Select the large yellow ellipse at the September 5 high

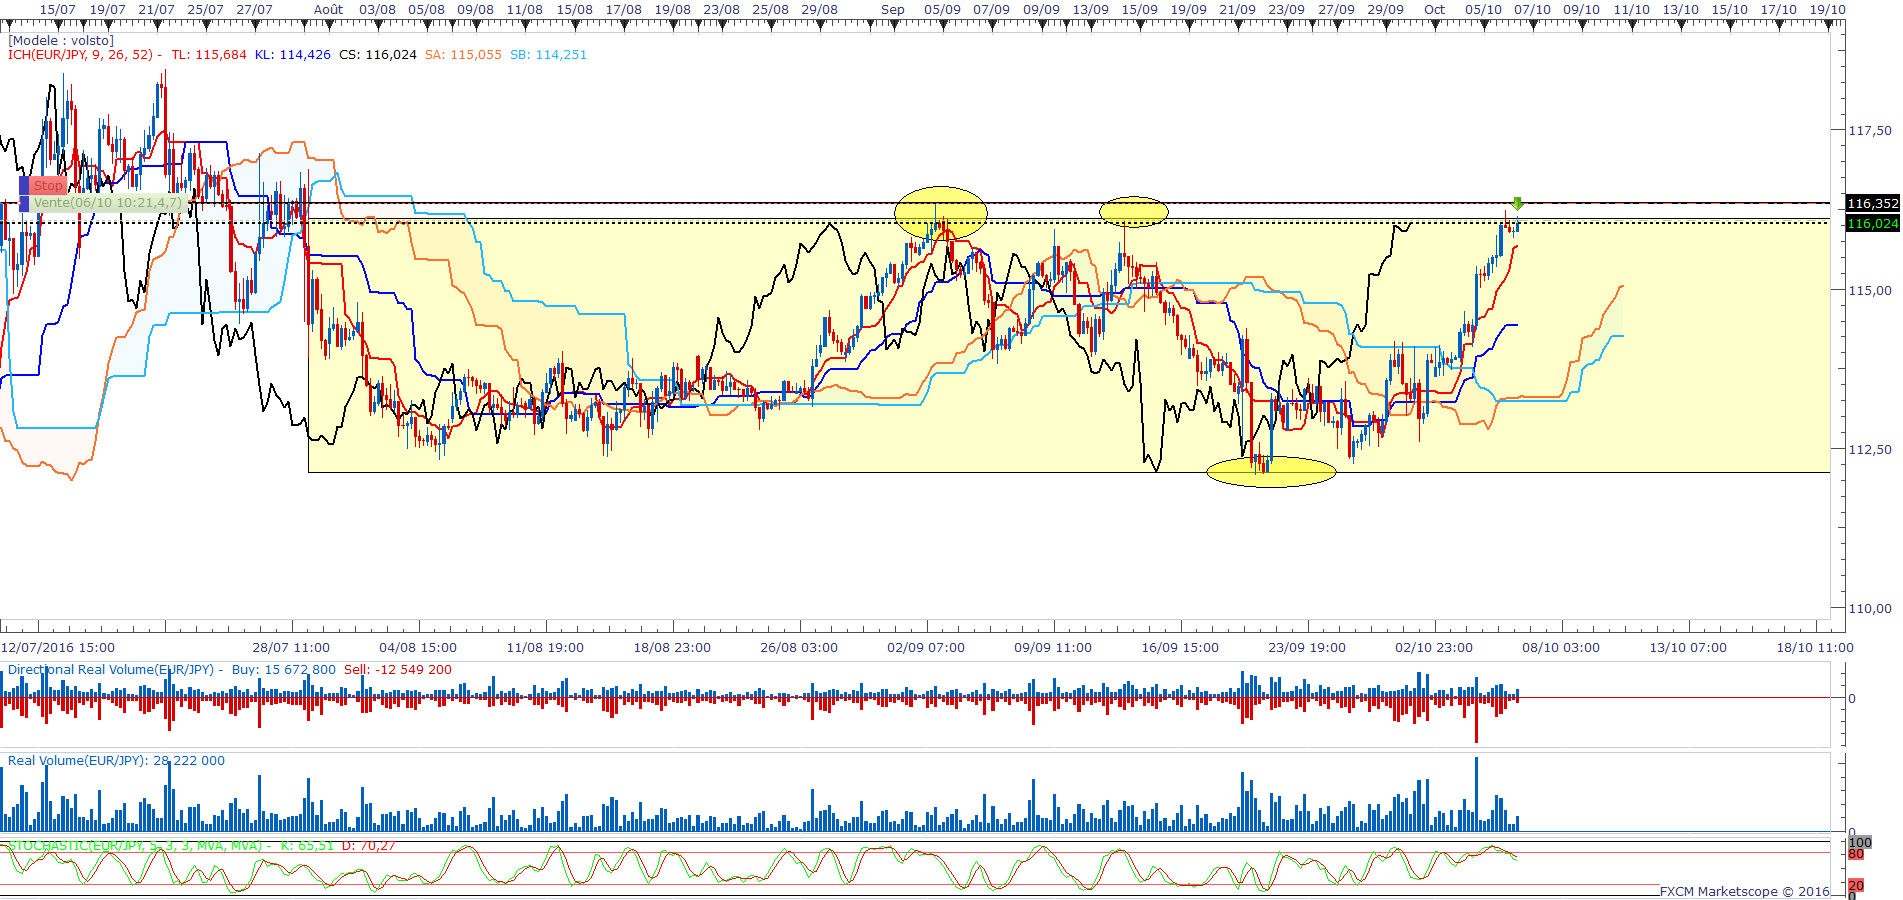point(940,212)
